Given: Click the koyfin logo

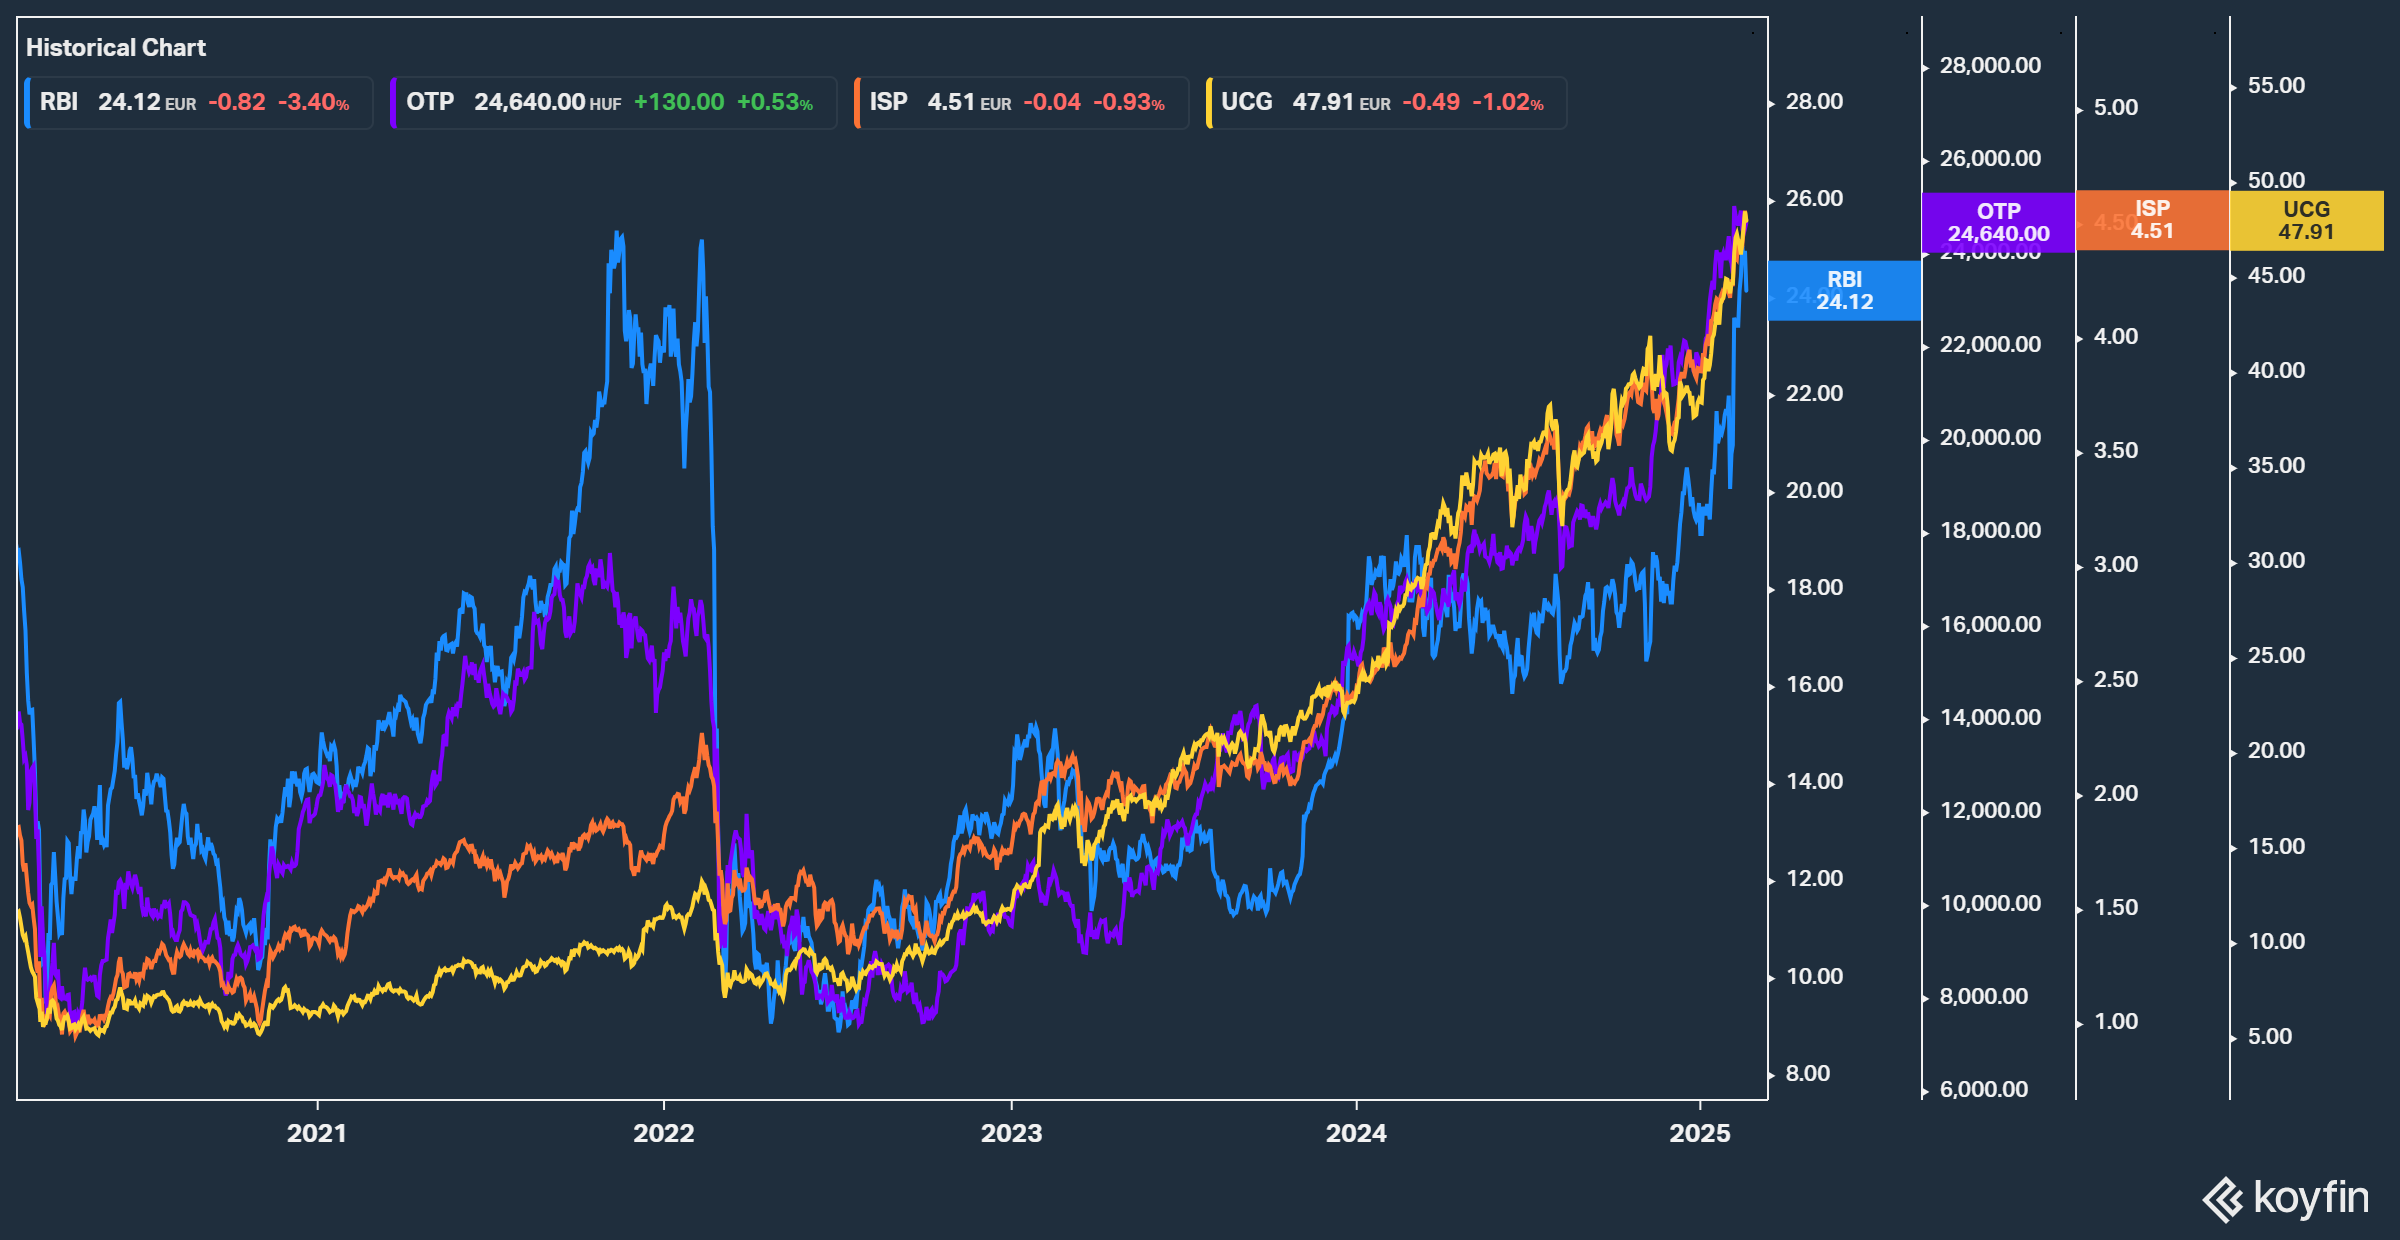Looking at the screenshot, I should pyautogui.click(x=2285, y=1198).
